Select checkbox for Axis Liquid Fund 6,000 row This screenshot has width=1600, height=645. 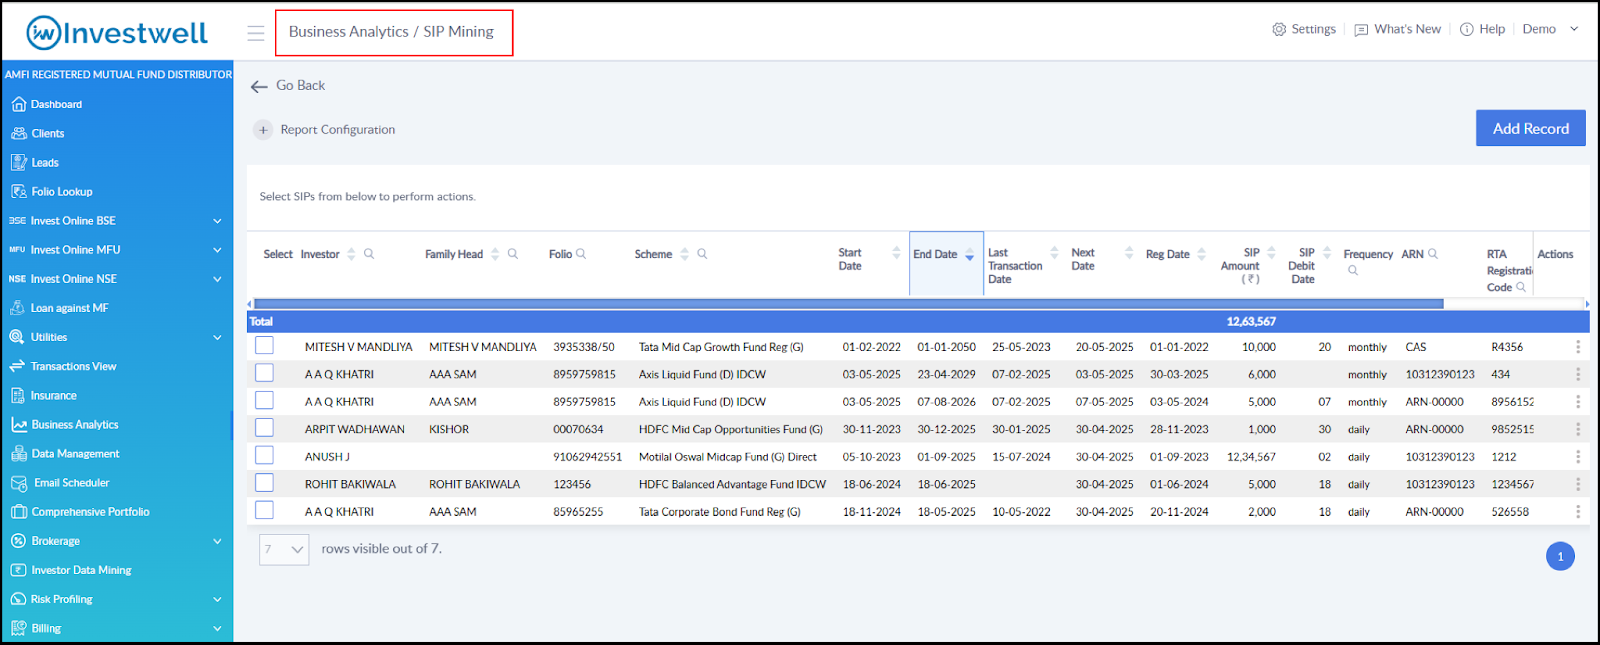point(264,373)
